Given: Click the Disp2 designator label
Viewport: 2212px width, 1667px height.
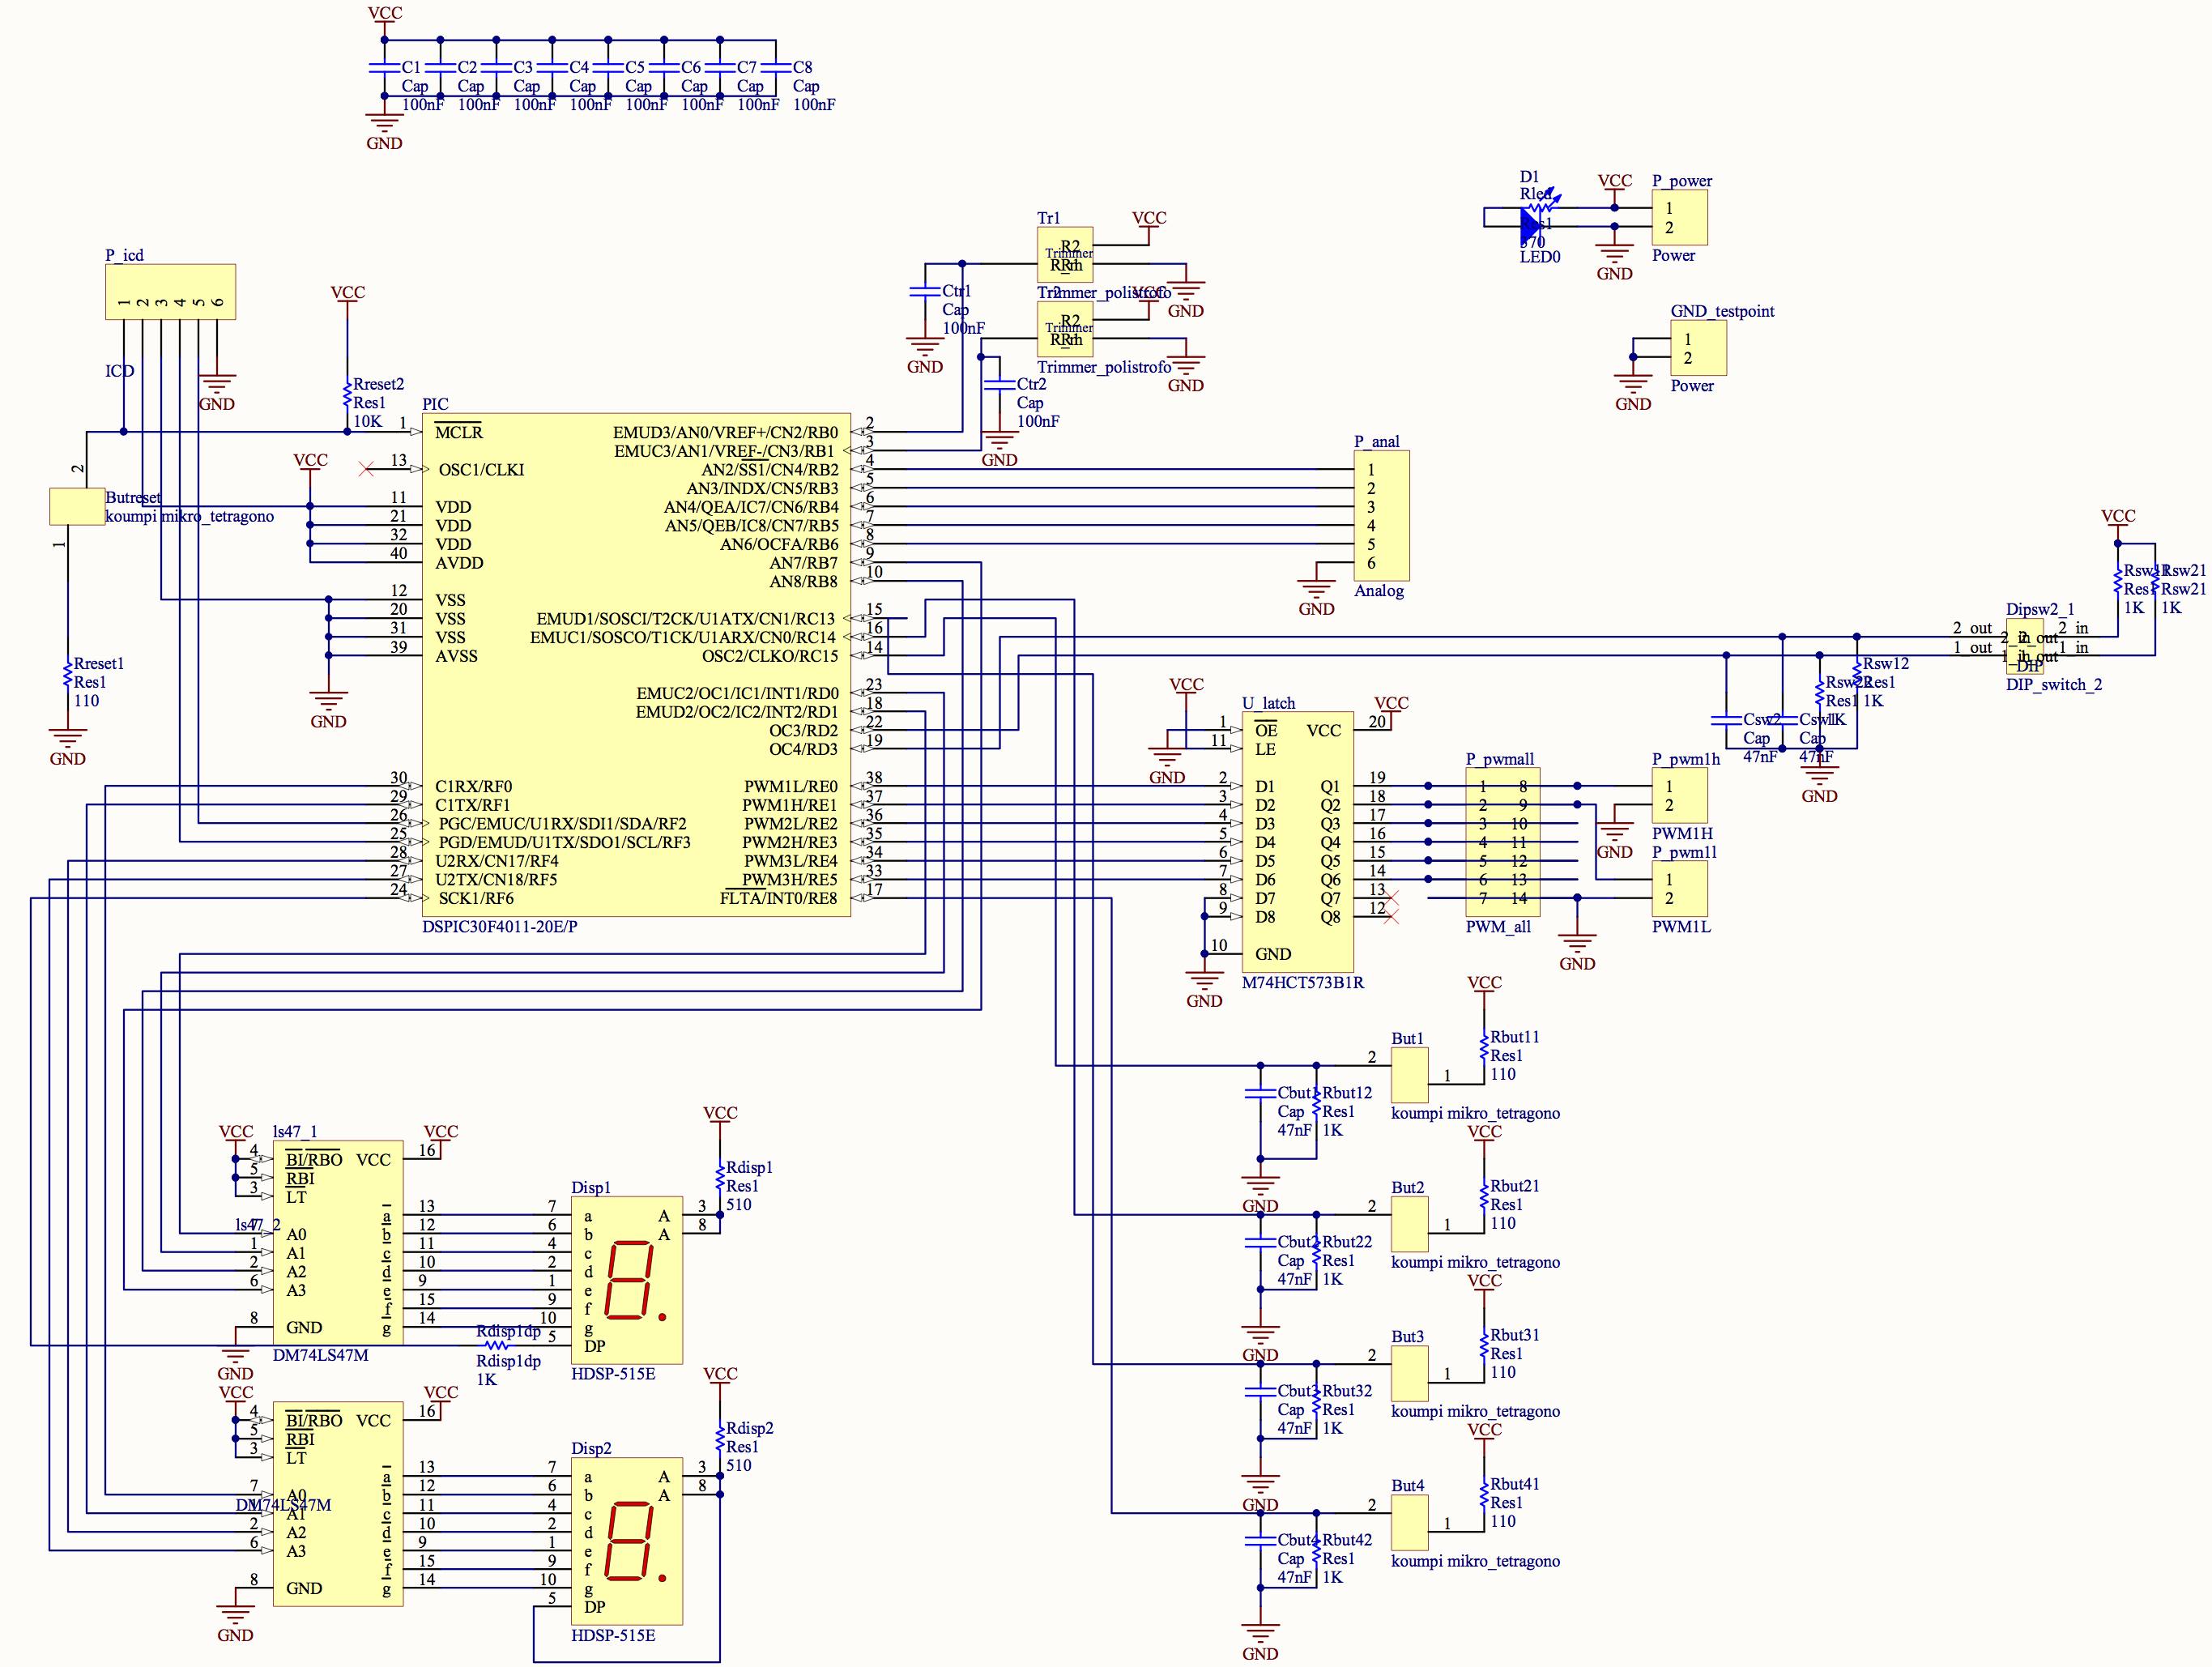Looking at the screenshot, I should (591, 1449).
